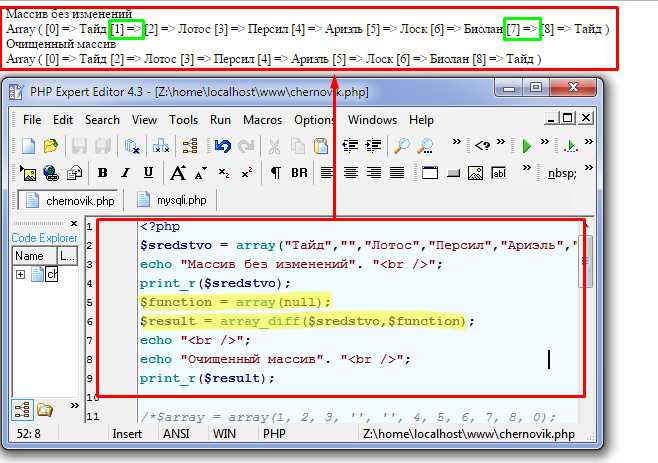Click the Name column header
The height and width of the screenshot is (463, 658).
click(34, 256)
